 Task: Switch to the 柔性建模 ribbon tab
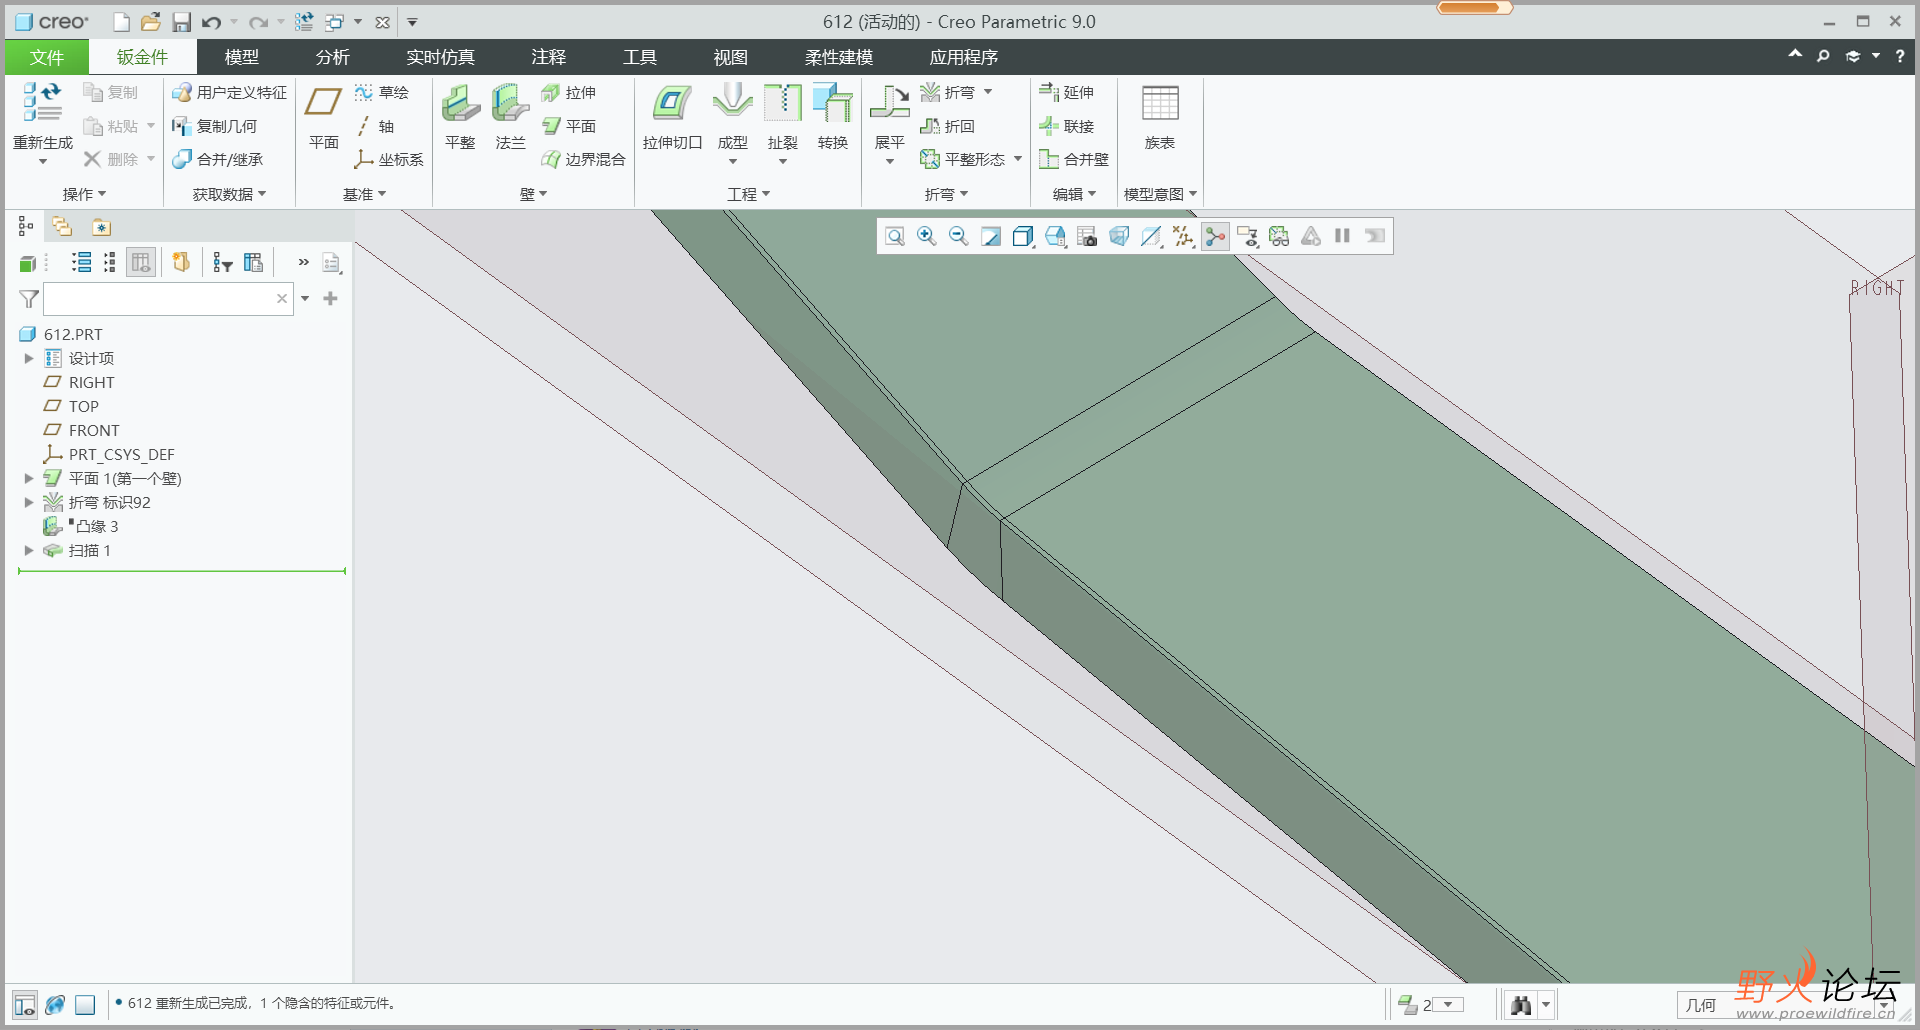click(839, 57)
